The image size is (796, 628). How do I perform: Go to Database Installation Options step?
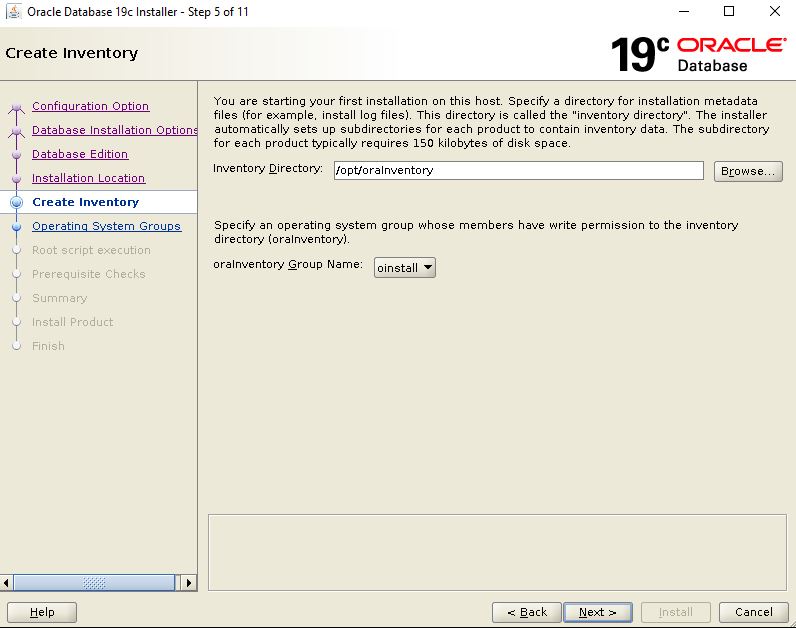[114, 130]
